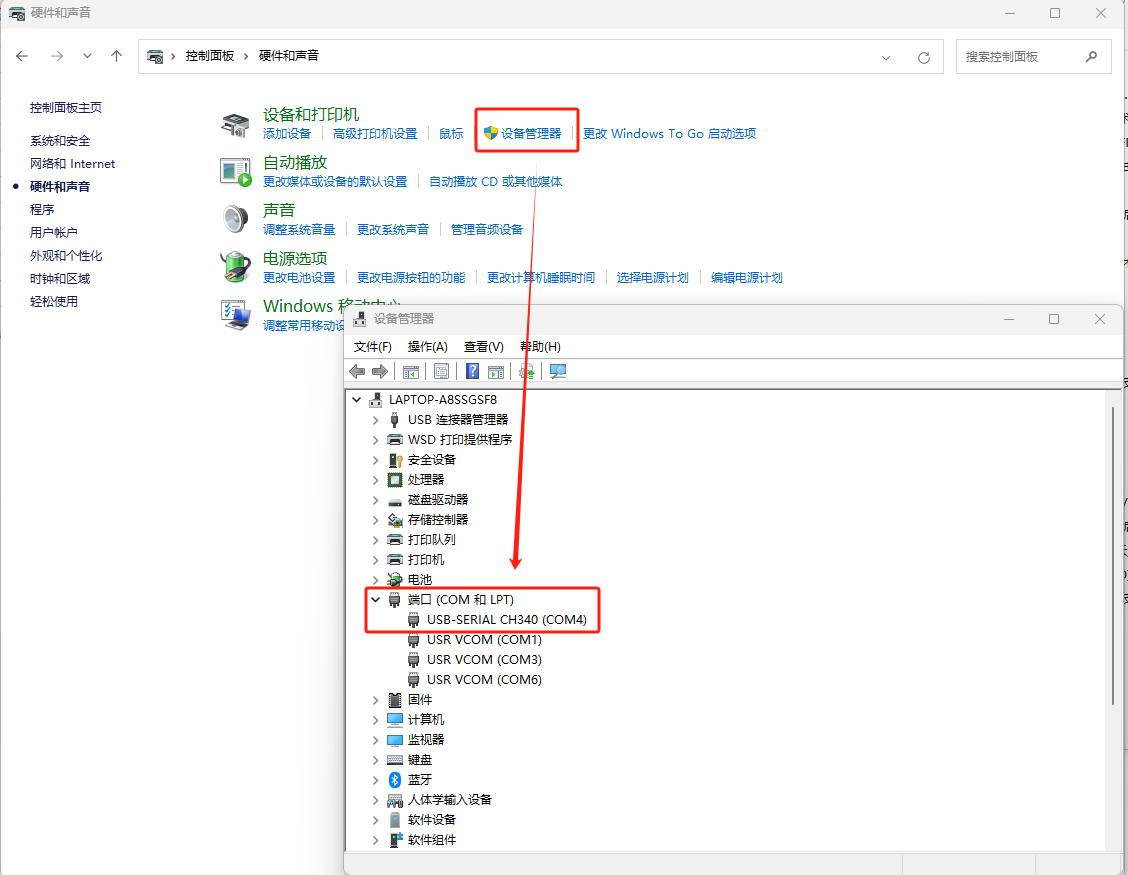Screen dimensions: 1128x875
Task: Open recent locations dropdown next to forward arrow
Action: [87, 55]
